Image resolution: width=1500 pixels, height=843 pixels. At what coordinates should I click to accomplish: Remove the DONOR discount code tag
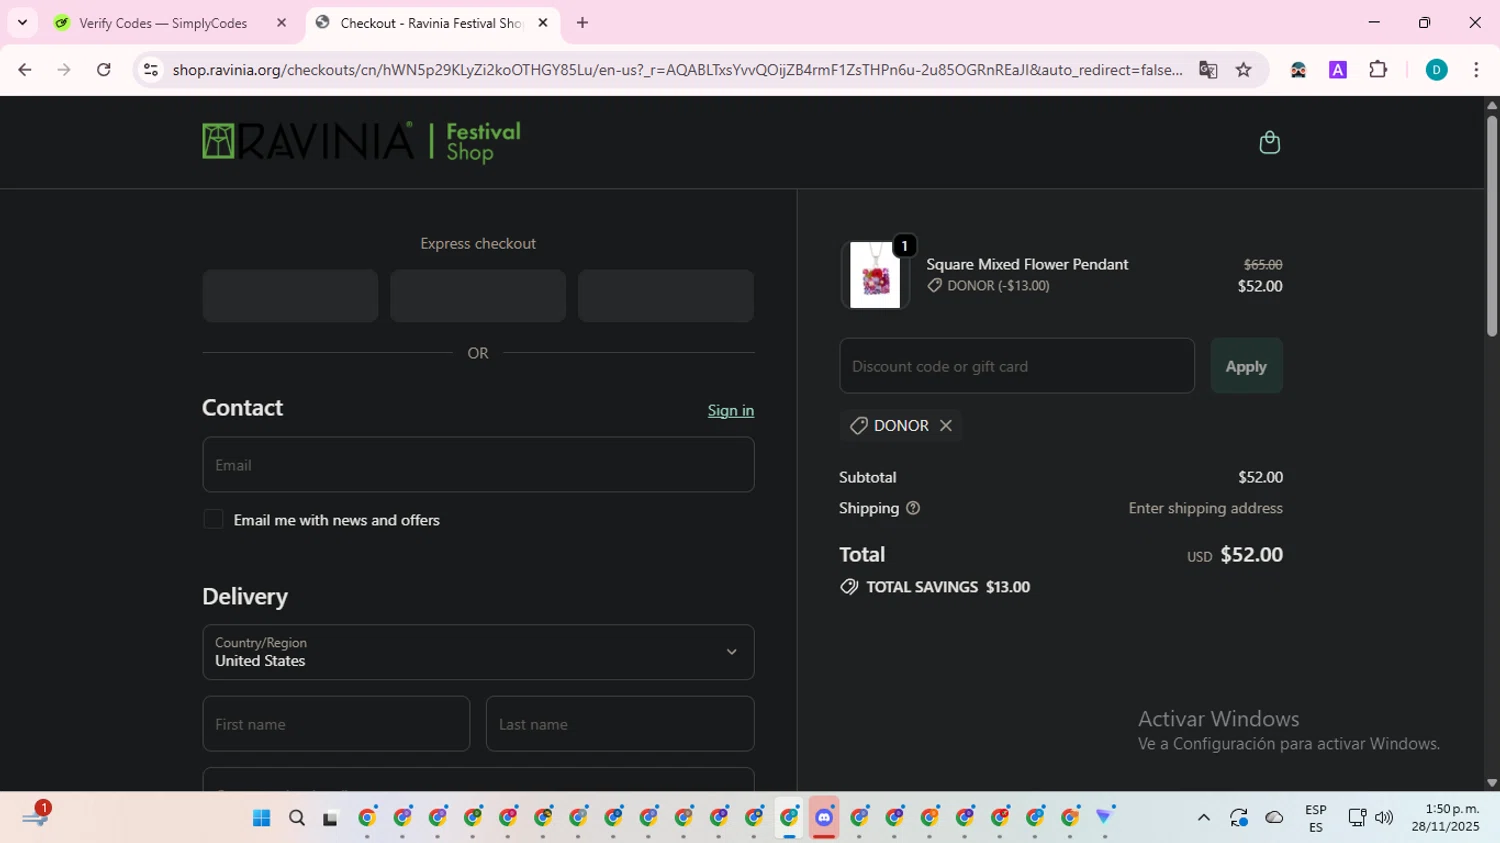(945, 426)
